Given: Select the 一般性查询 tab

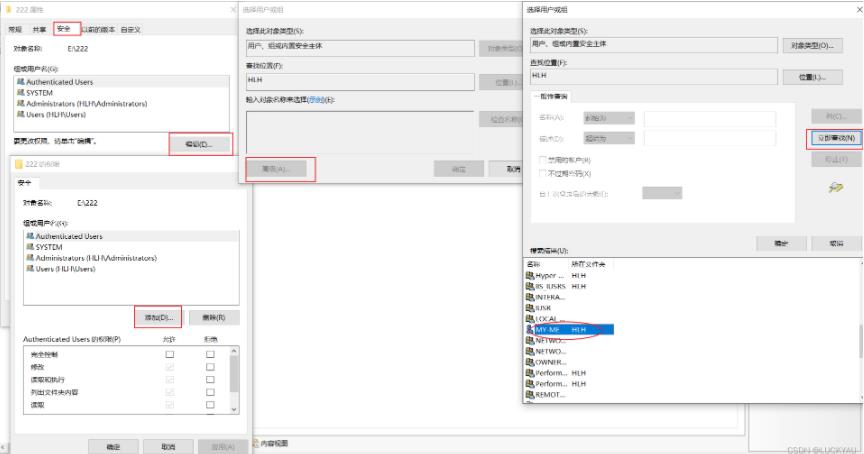Looking at the screenshot, I should [x=551, y=96].
